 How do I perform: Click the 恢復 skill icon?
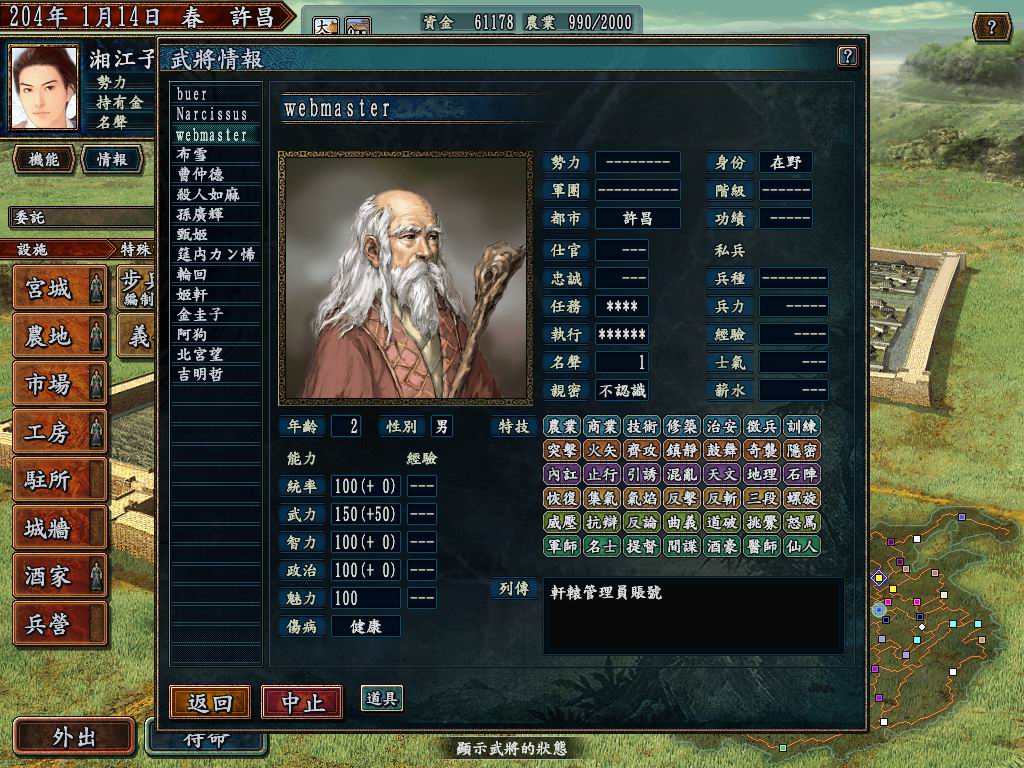(562, 498)
